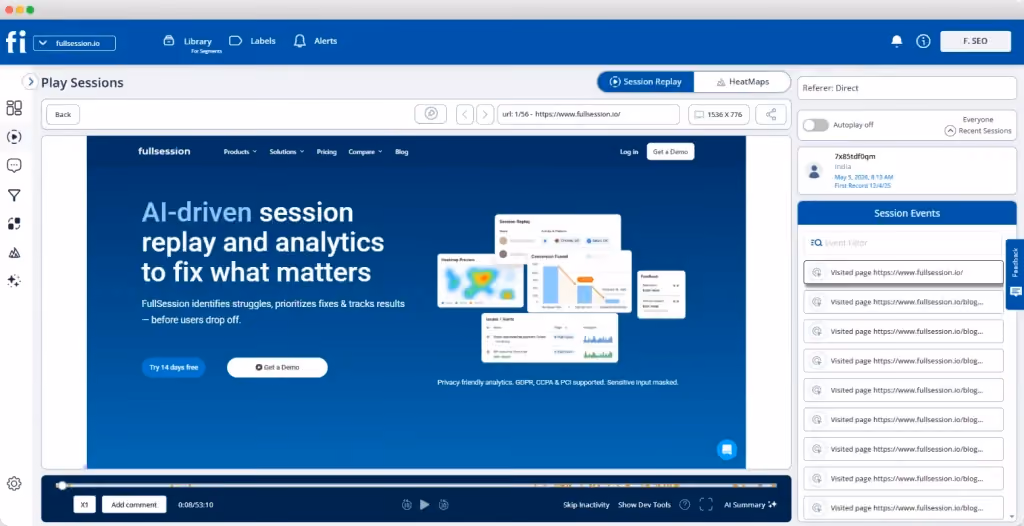
Task: Click the share icon button
Action: point(771,114)
